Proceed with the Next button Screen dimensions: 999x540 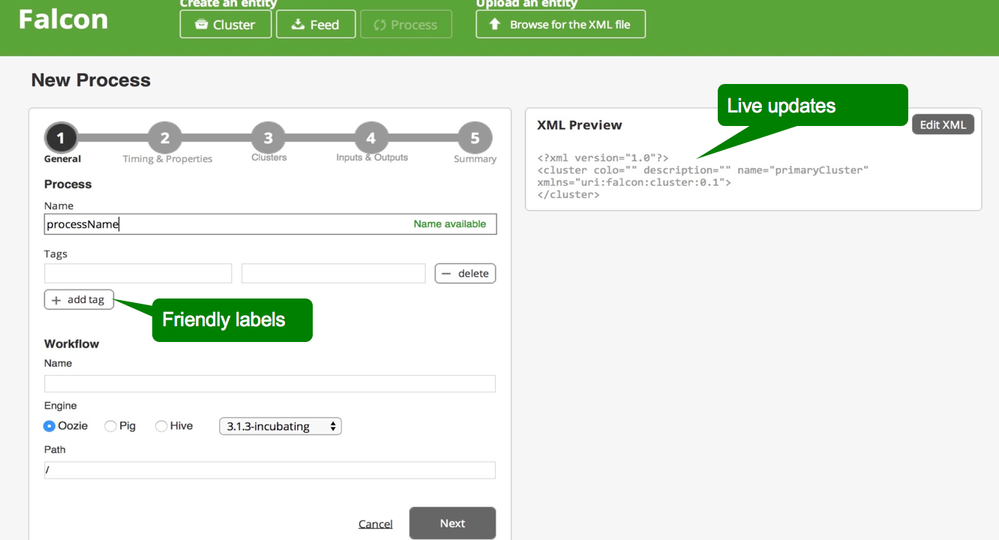pos(452,523)
